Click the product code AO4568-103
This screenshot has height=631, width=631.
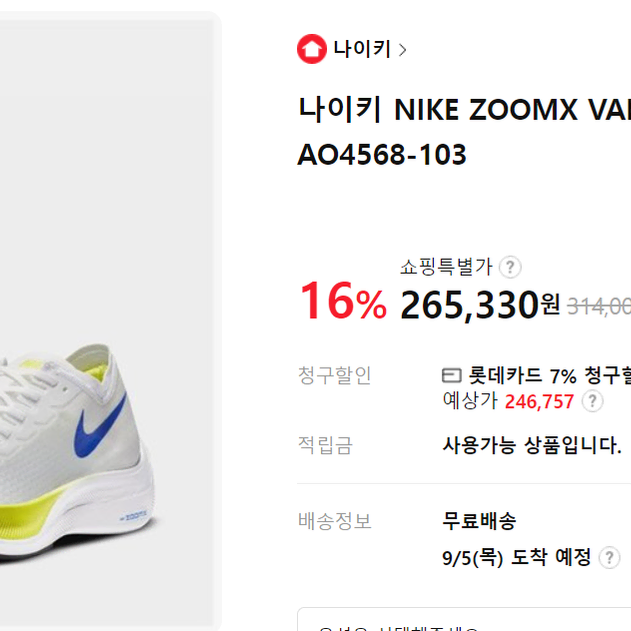381,155
